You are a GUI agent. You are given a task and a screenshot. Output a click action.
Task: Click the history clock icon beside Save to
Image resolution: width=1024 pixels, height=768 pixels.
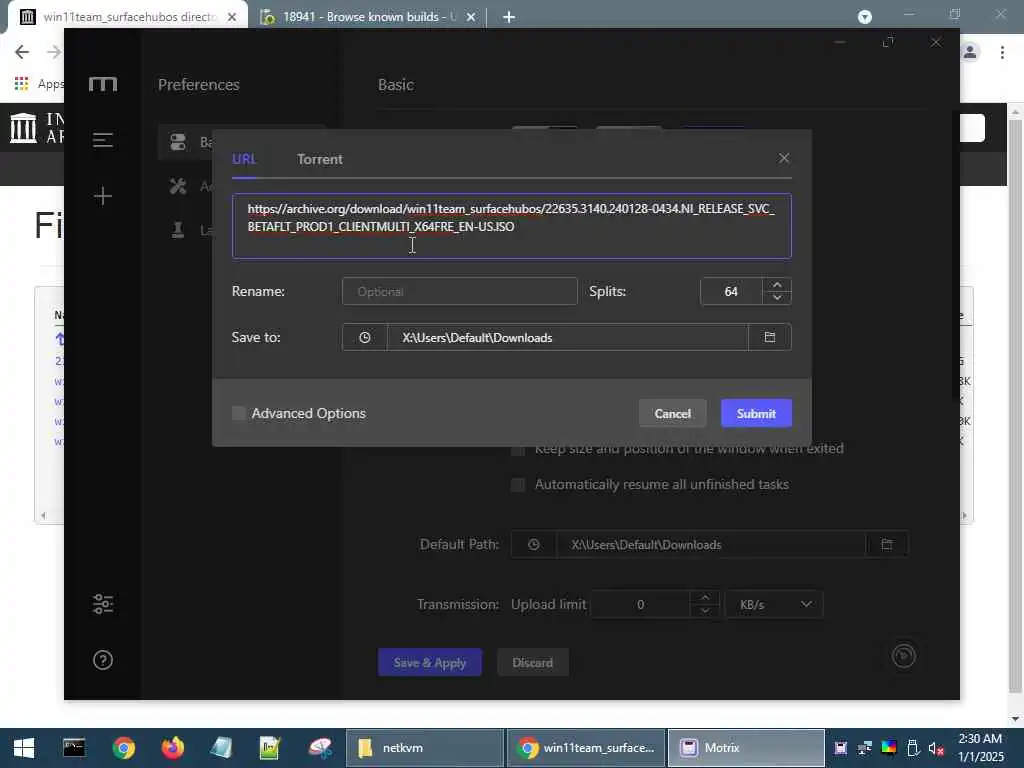pos(364,338)
